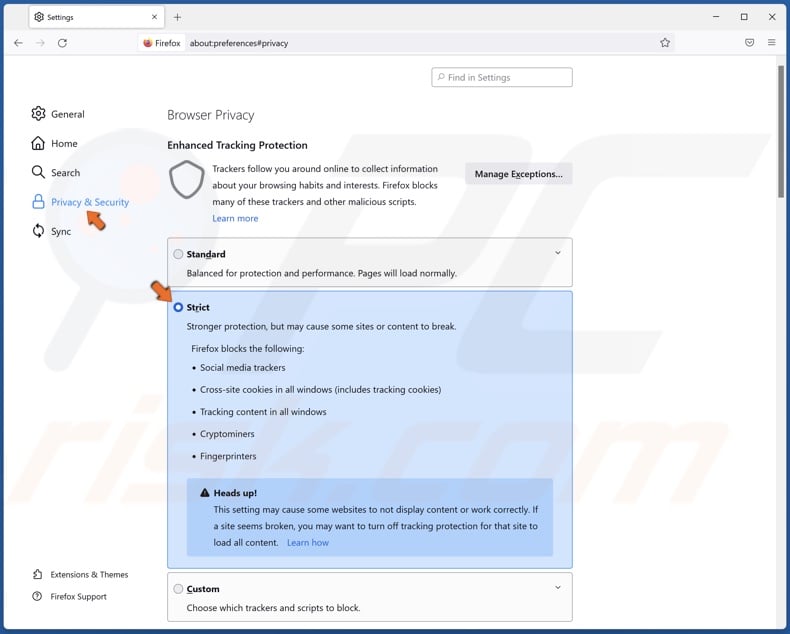Expand the Standard protection details chevron
The width and height of the screenshot is (790, 634).
pyautogui.click(x=558, y=252)
